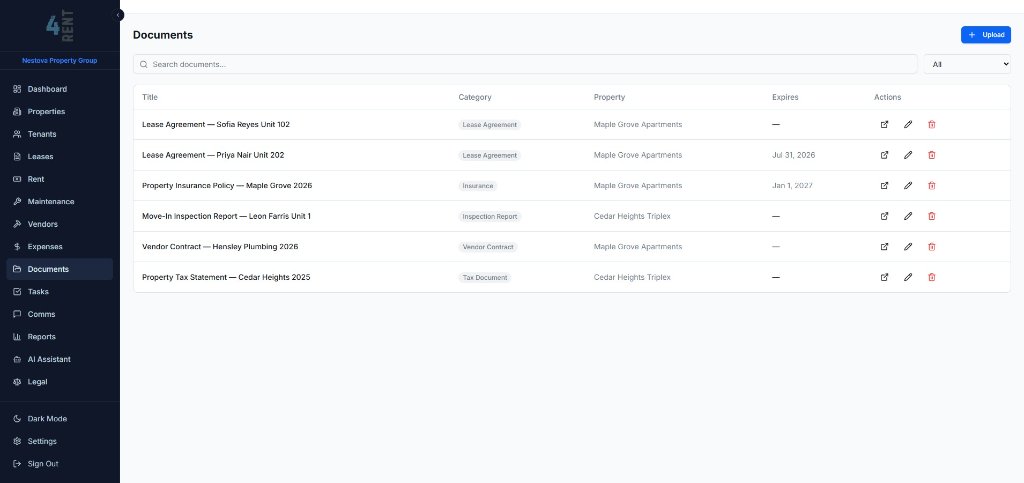Select 'Lease Agreement — Priya Nair Unit 202' title
This screenshot has height=483, width=1024.
tap(213, 155)
